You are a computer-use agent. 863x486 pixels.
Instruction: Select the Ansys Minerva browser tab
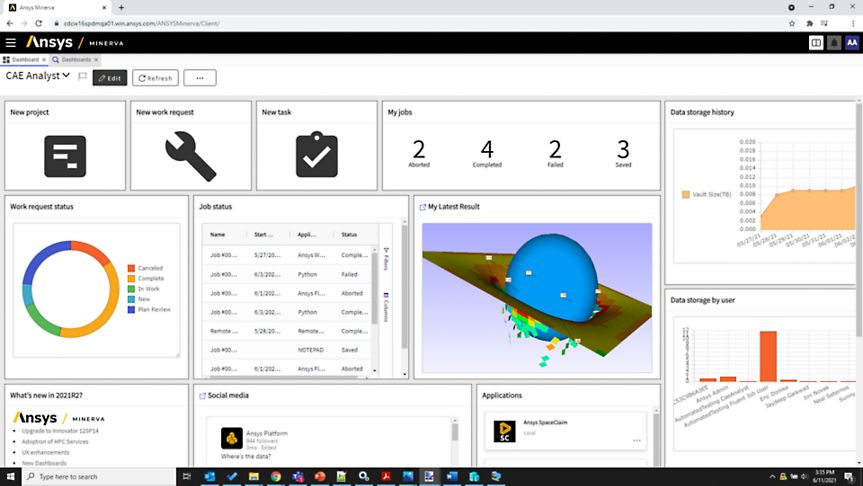pyautogui.click(x=57, y=8)
